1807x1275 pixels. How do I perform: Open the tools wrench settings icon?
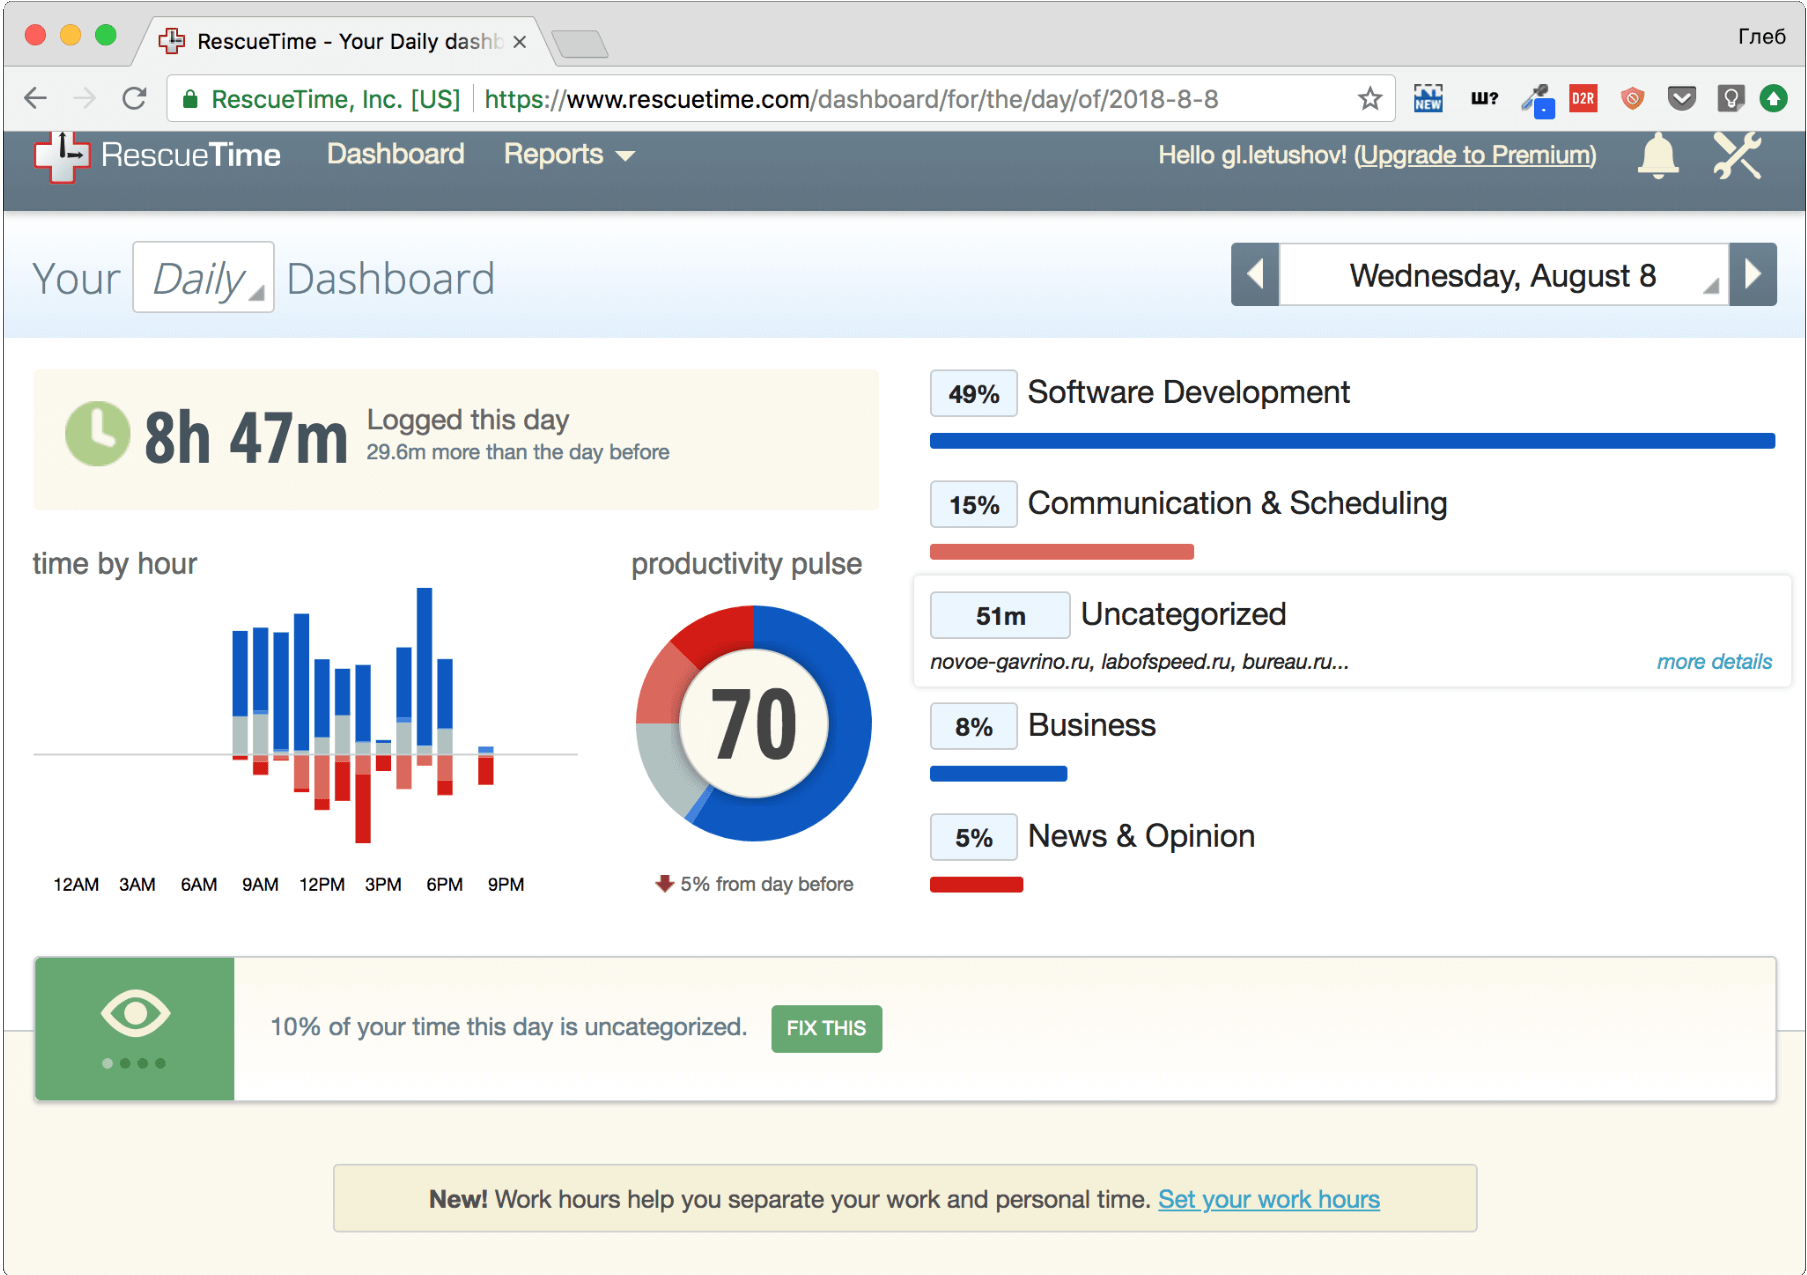tap(1737, 156)
